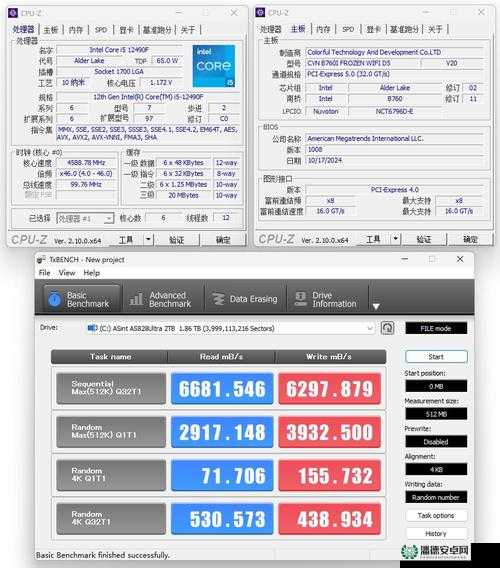
Task: Click the Read mB/s column header
Action: [x=221, y=357]
